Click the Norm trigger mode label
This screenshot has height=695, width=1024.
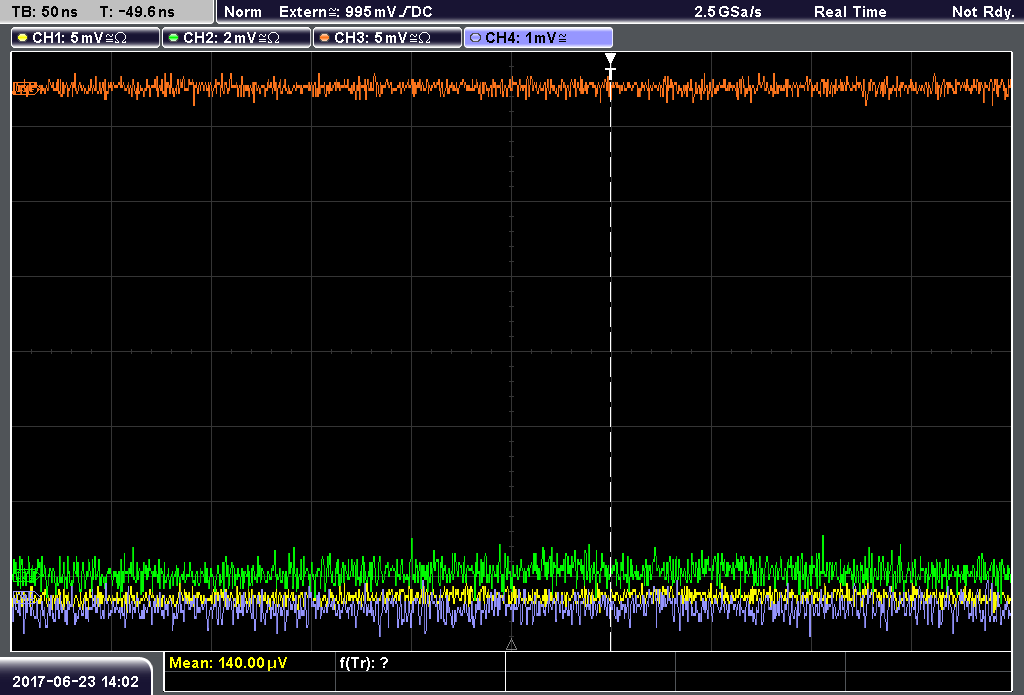[x=243, y=12]
